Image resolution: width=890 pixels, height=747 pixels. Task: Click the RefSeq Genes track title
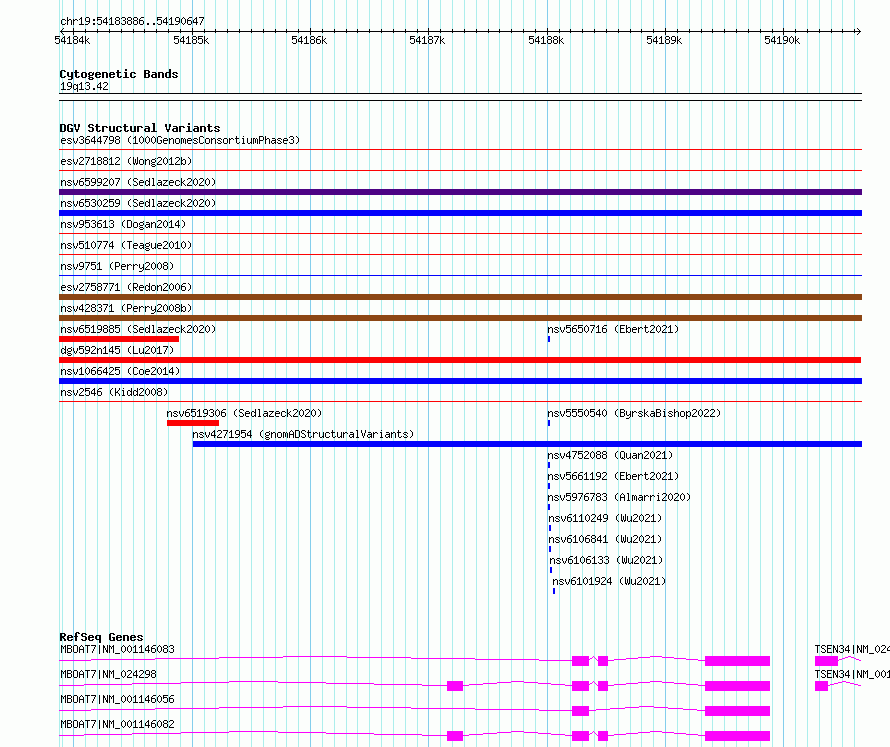coord(101,637)
